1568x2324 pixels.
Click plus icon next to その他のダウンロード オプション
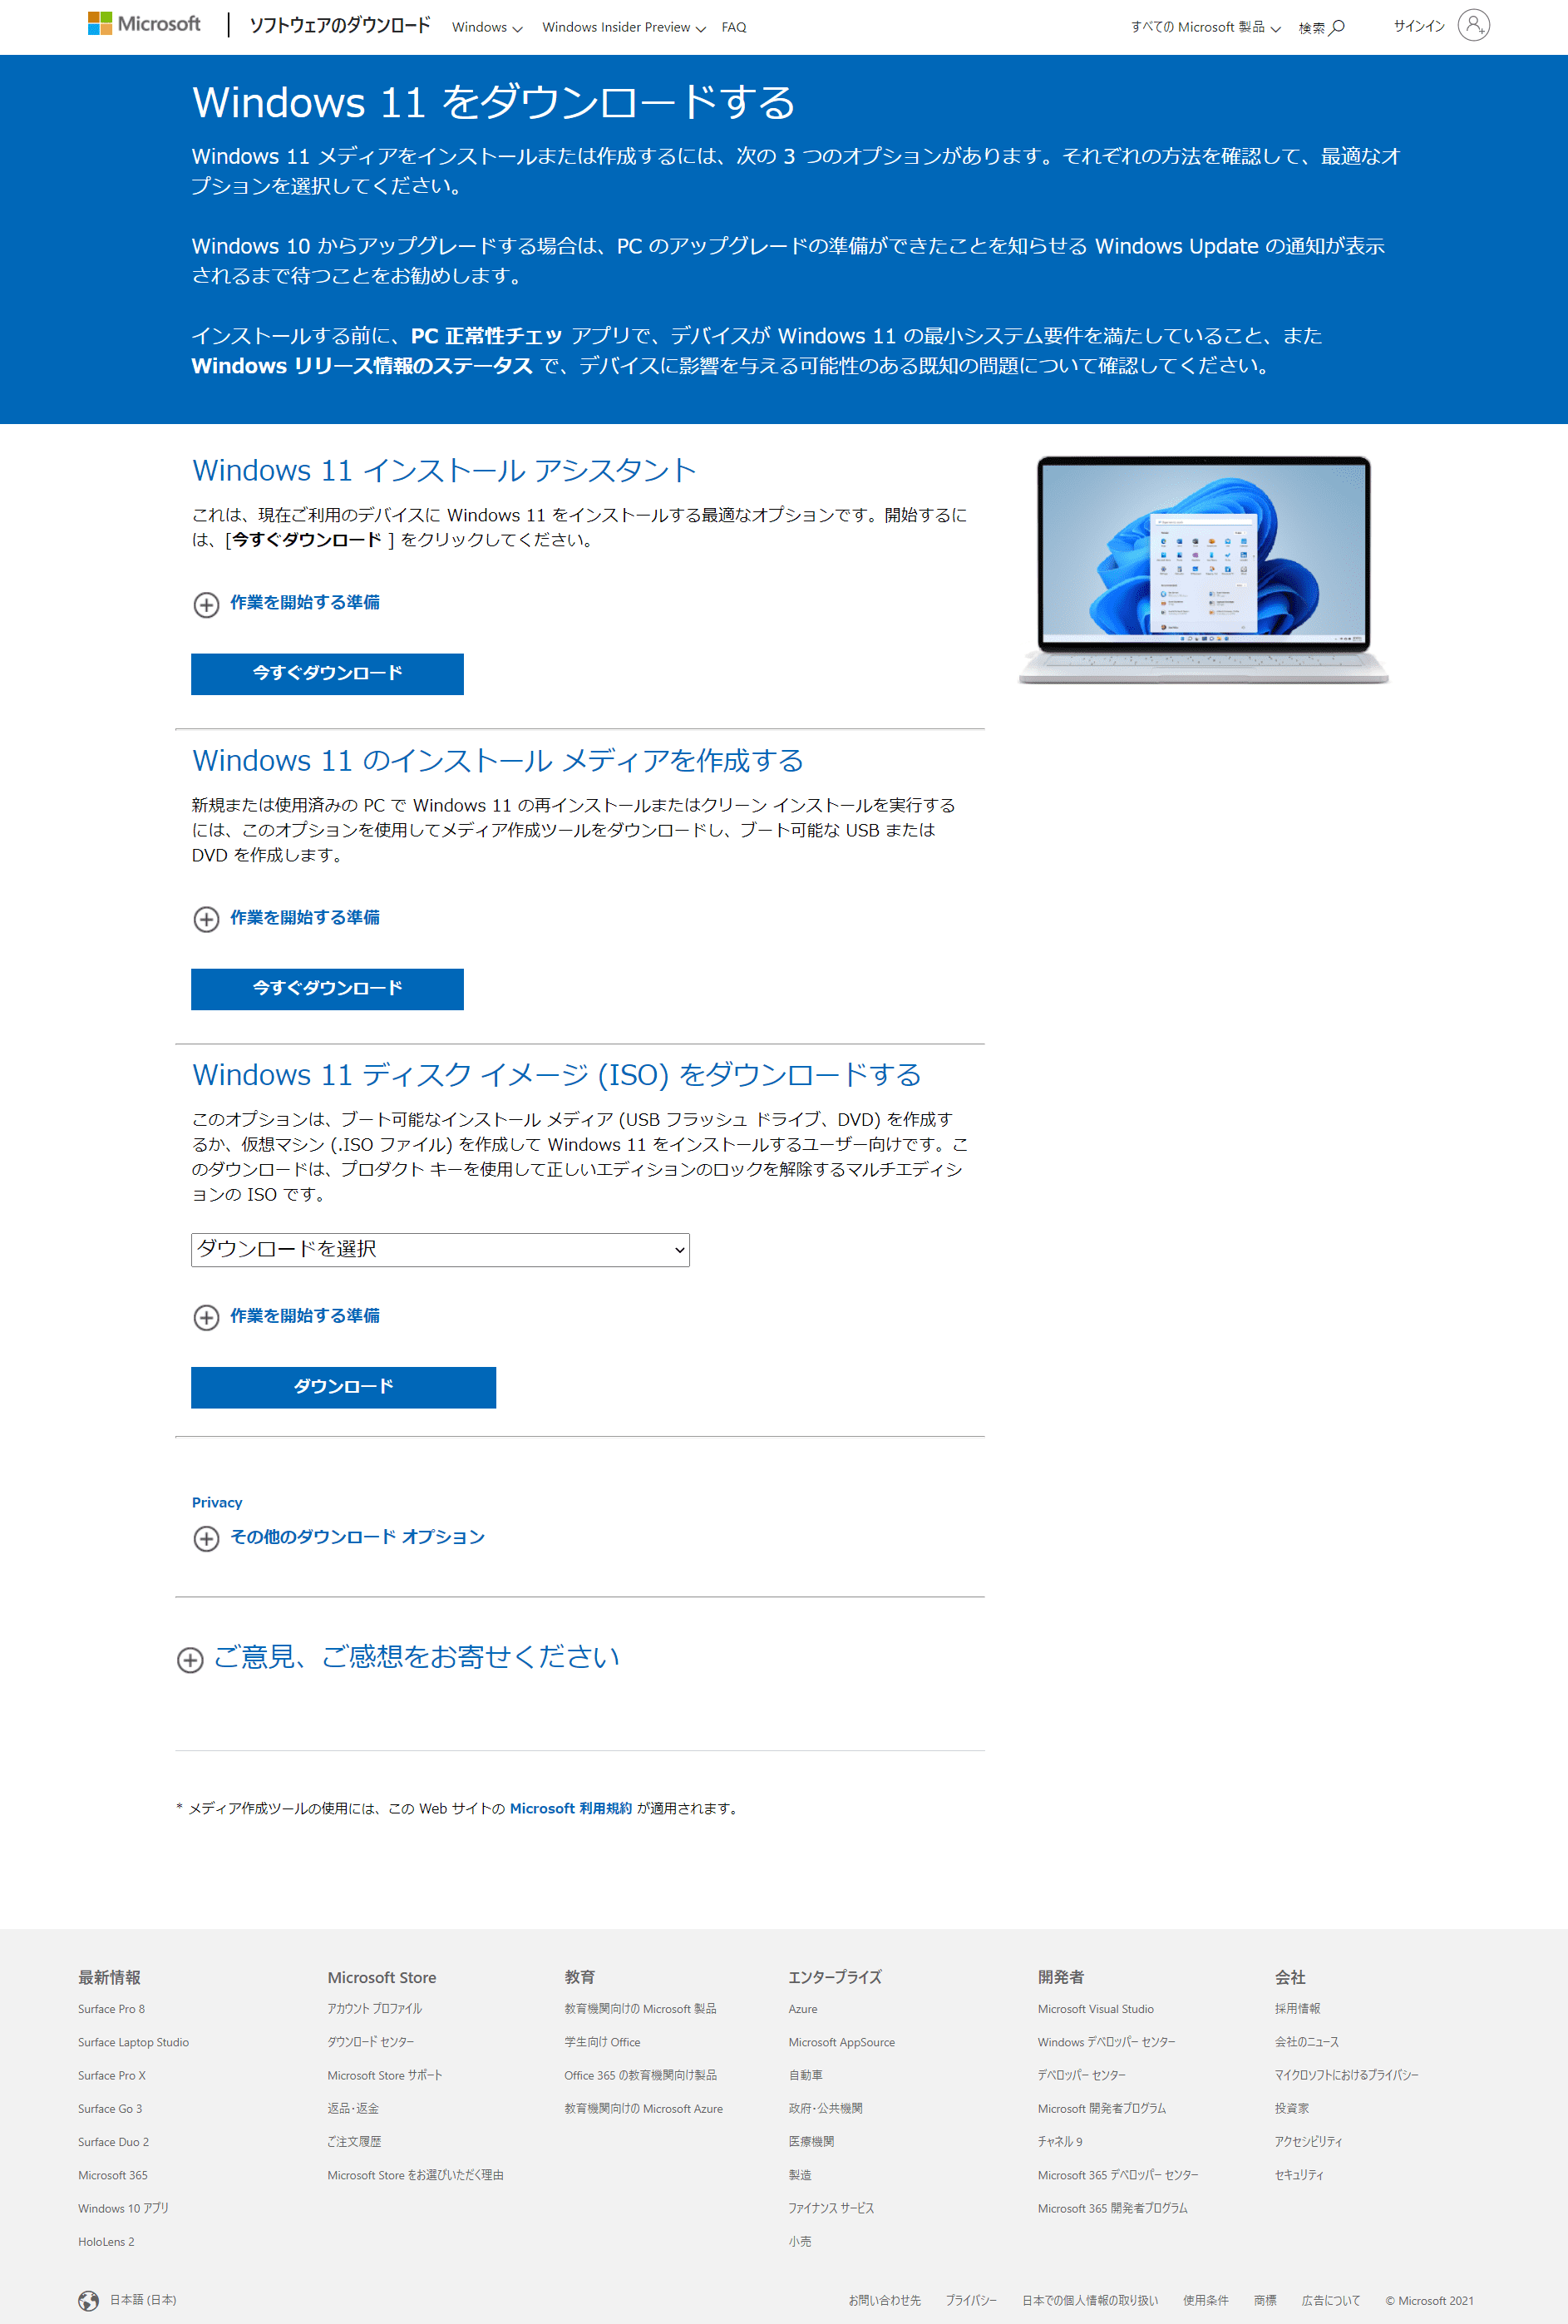206,1538
